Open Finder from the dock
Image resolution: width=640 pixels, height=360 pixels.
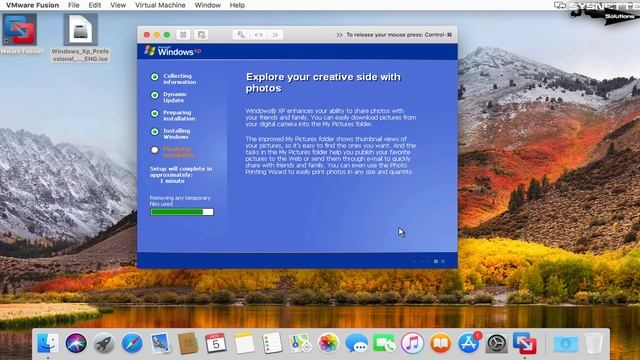tap(47, 343)
